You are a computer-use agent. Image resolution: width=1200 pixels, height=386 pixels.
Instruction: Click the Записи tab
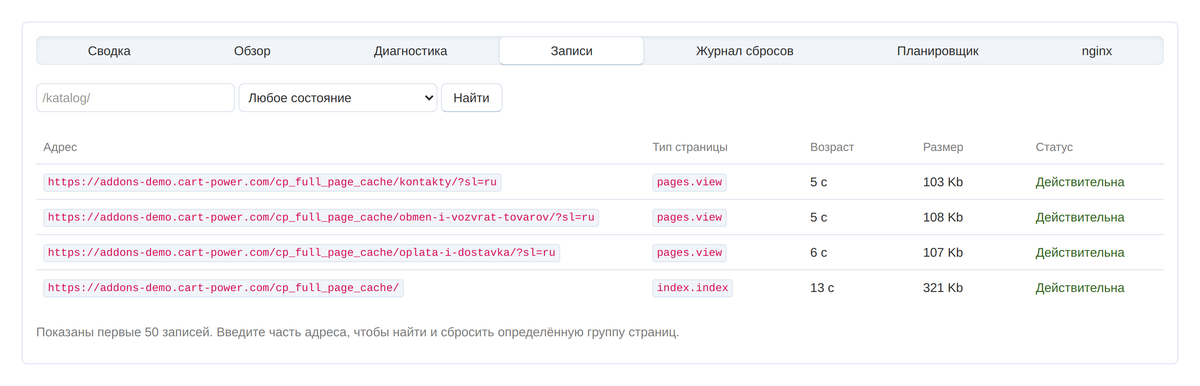572,51
